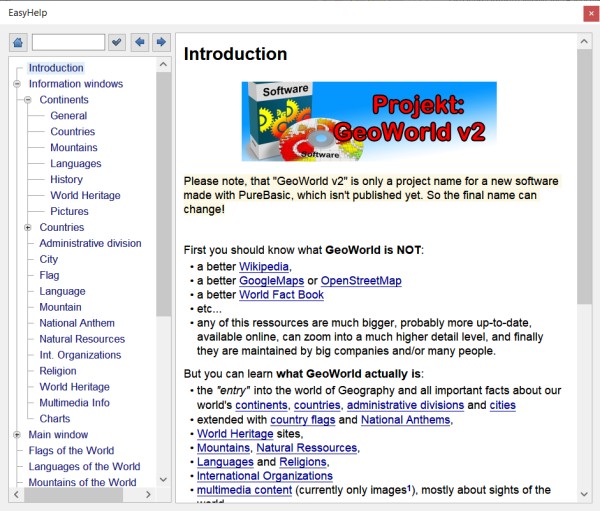Click tree panel scroll down arrow
Image resolution: width=600 pixels, height=511 pixels.
pos(163,480)
